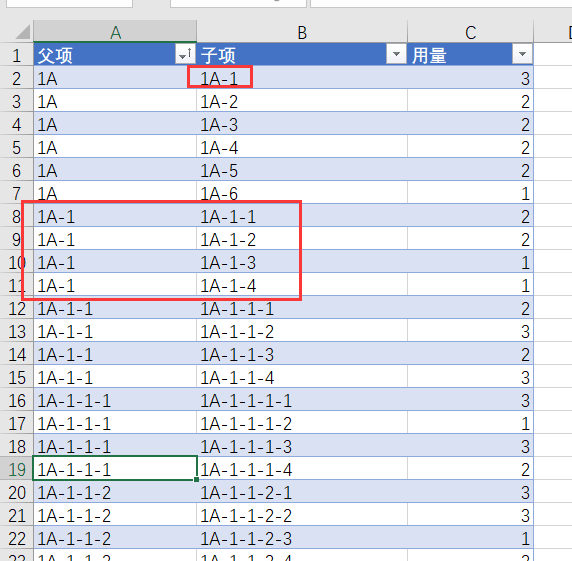
Task: Select column B header
Action: (302, 32)
